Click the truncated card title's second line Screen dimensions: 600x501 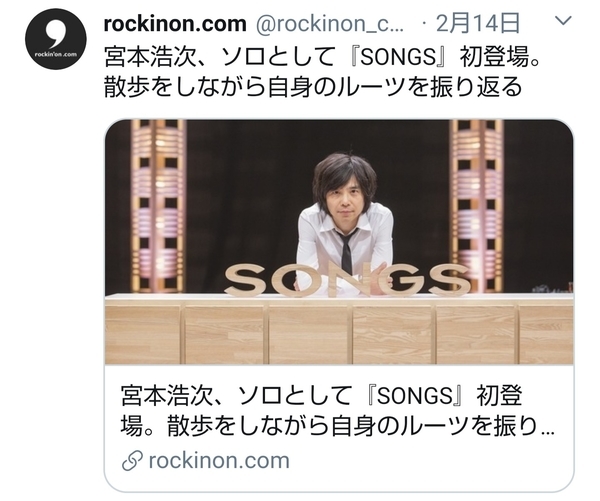coord(338,426)
